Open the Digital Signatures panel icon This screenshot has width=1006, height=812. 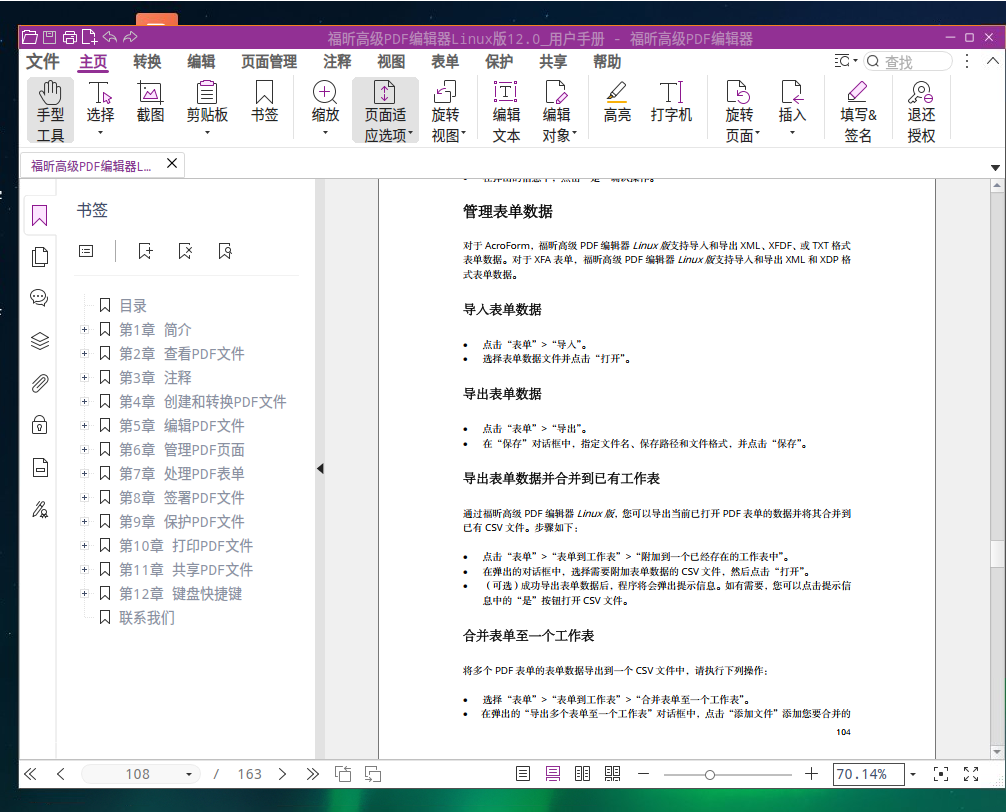[x=40, y=511]
